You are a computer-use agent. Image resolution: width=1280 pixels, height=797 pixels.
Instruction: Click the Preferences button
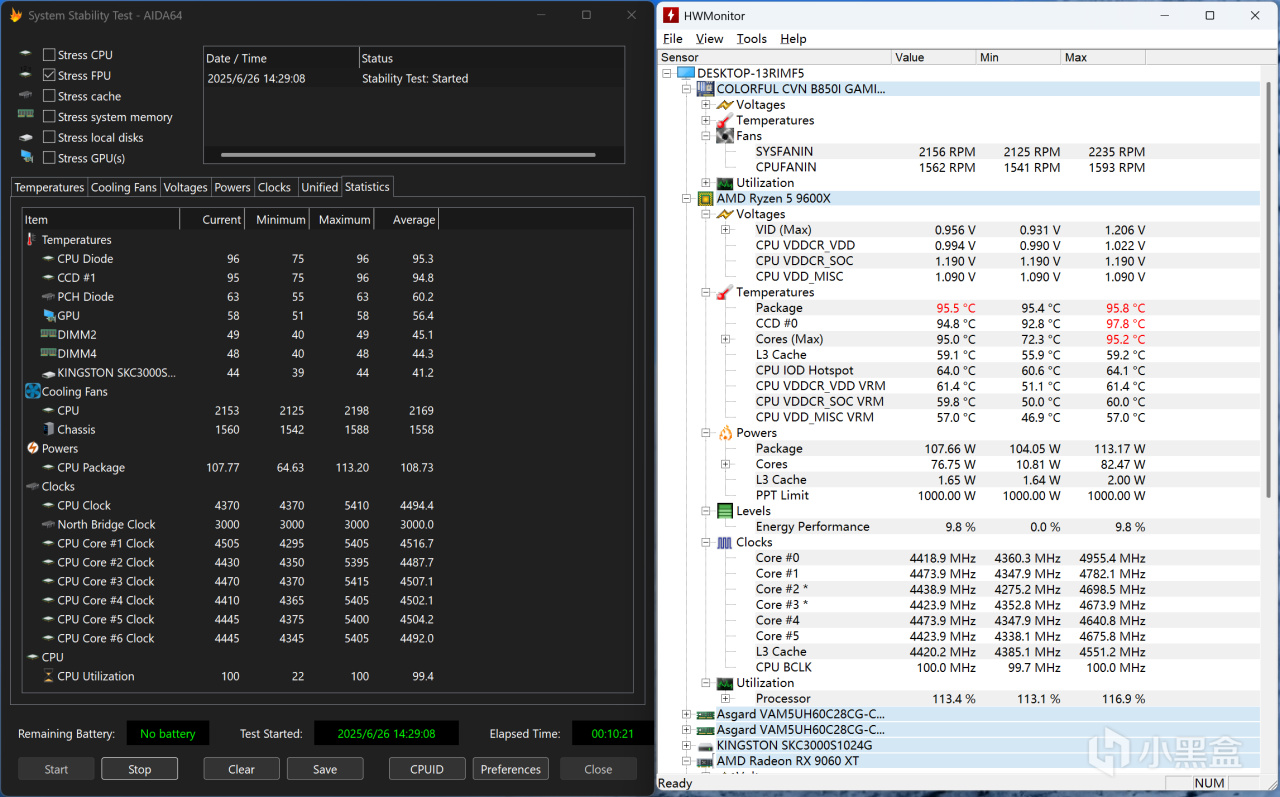(510, 769)
